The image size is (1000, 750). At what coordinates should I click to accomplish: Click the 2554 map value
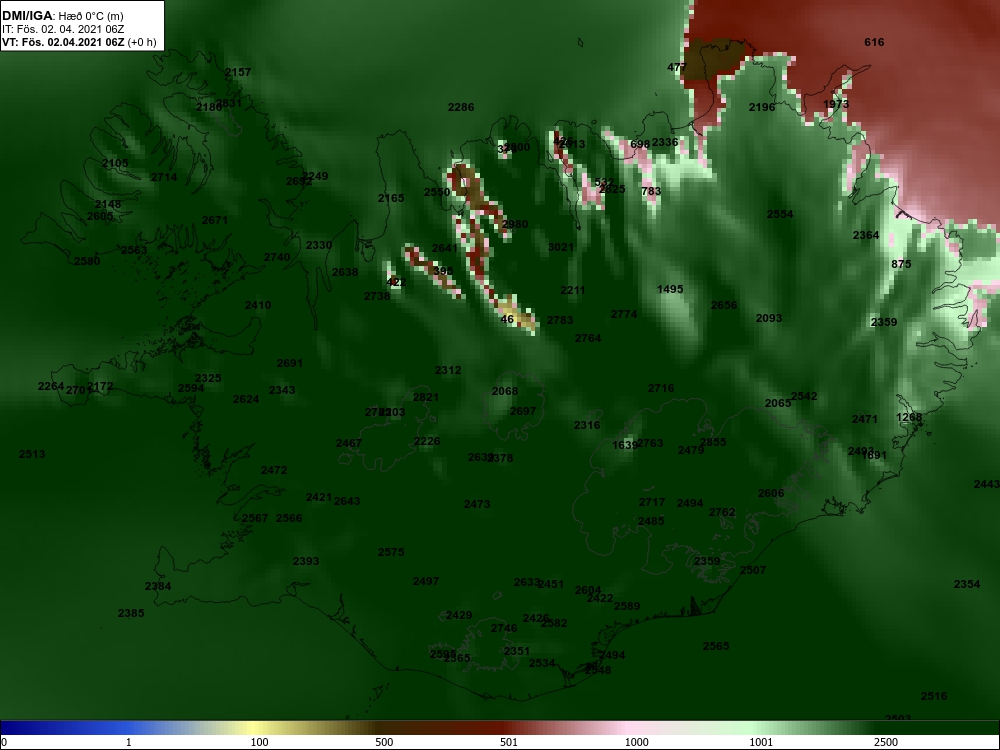point(780,214)
